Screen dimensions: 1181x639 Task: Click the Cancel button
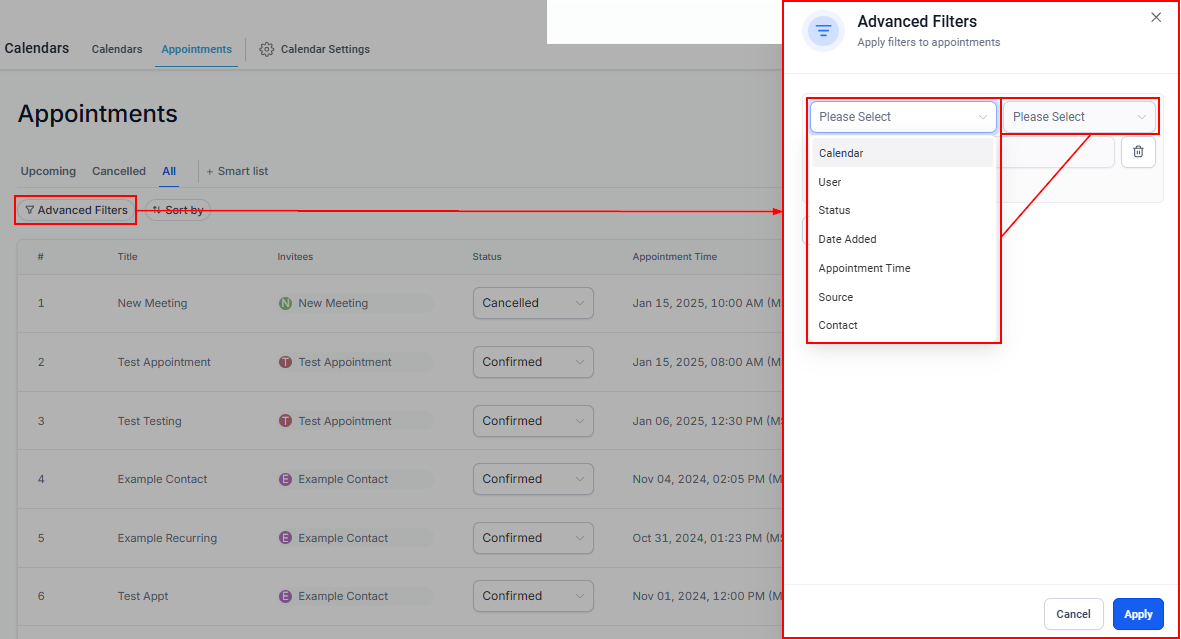[x=1073, y=614]
